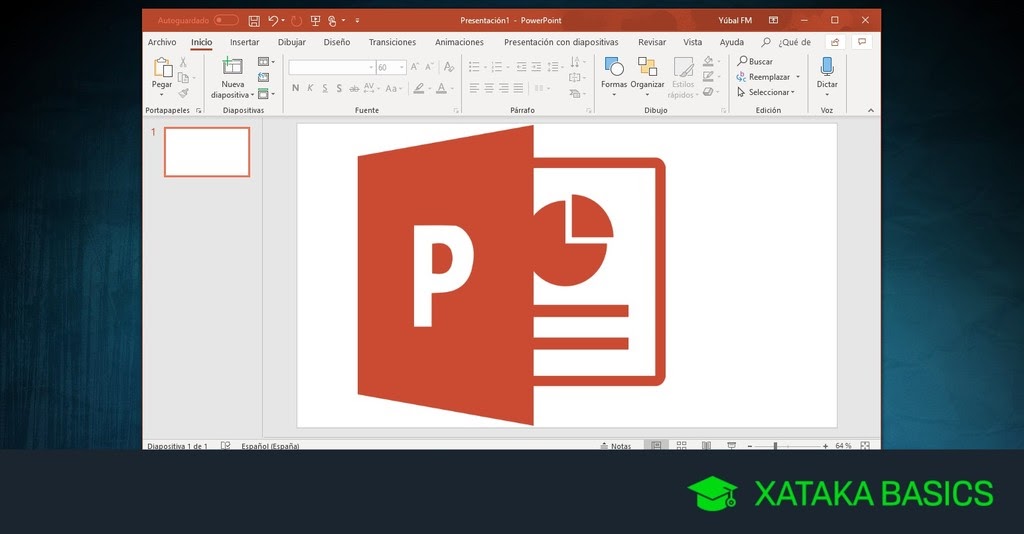Open the Seleccionar dropdown
The height and width of the screenshot is (534, 1024).
(x=766, y=93)
